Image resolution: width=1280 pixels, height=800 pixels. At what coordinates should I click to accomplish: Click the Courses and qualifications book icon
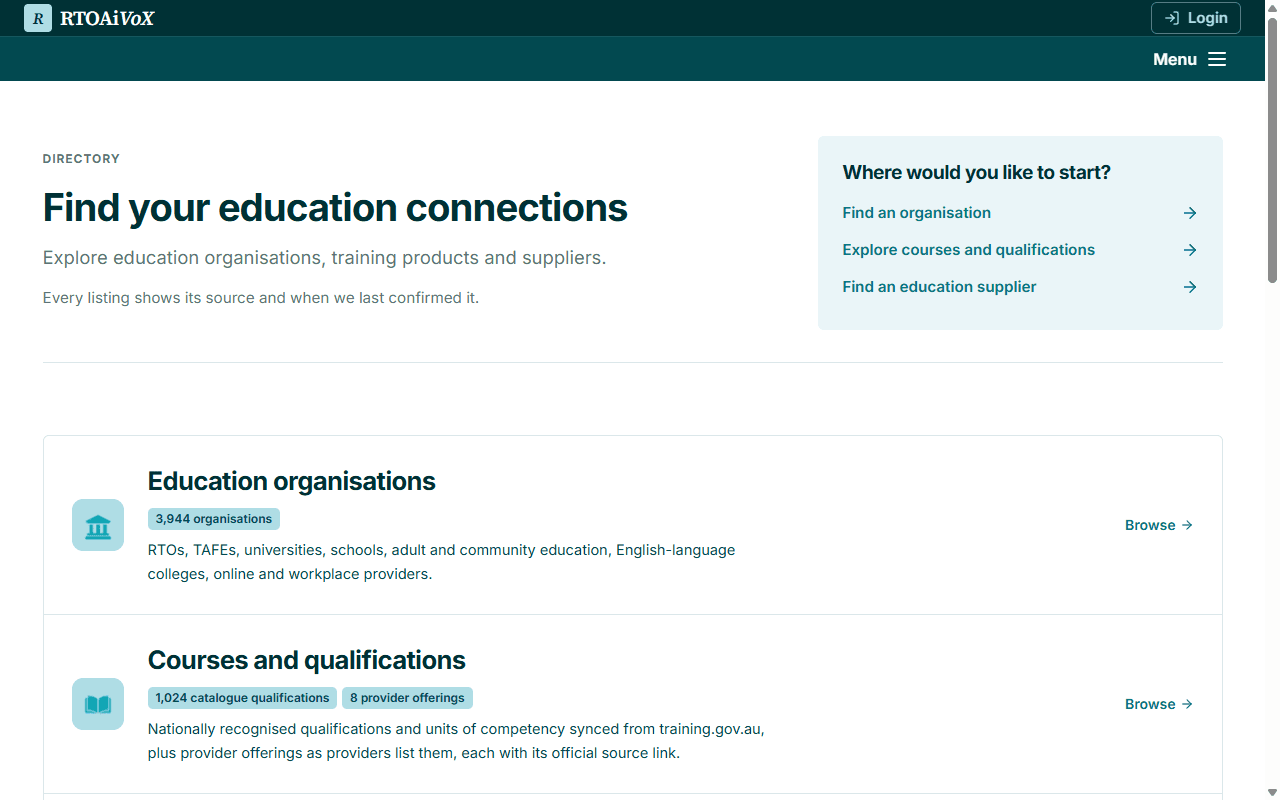coord(98,704)
